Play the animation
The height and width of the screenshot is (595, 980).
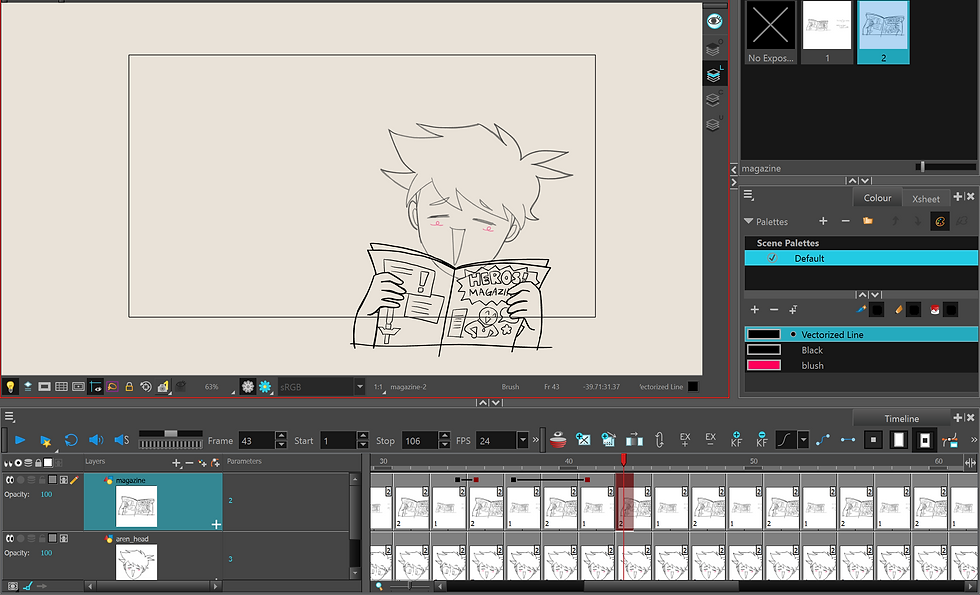click(x=19, y=441)
